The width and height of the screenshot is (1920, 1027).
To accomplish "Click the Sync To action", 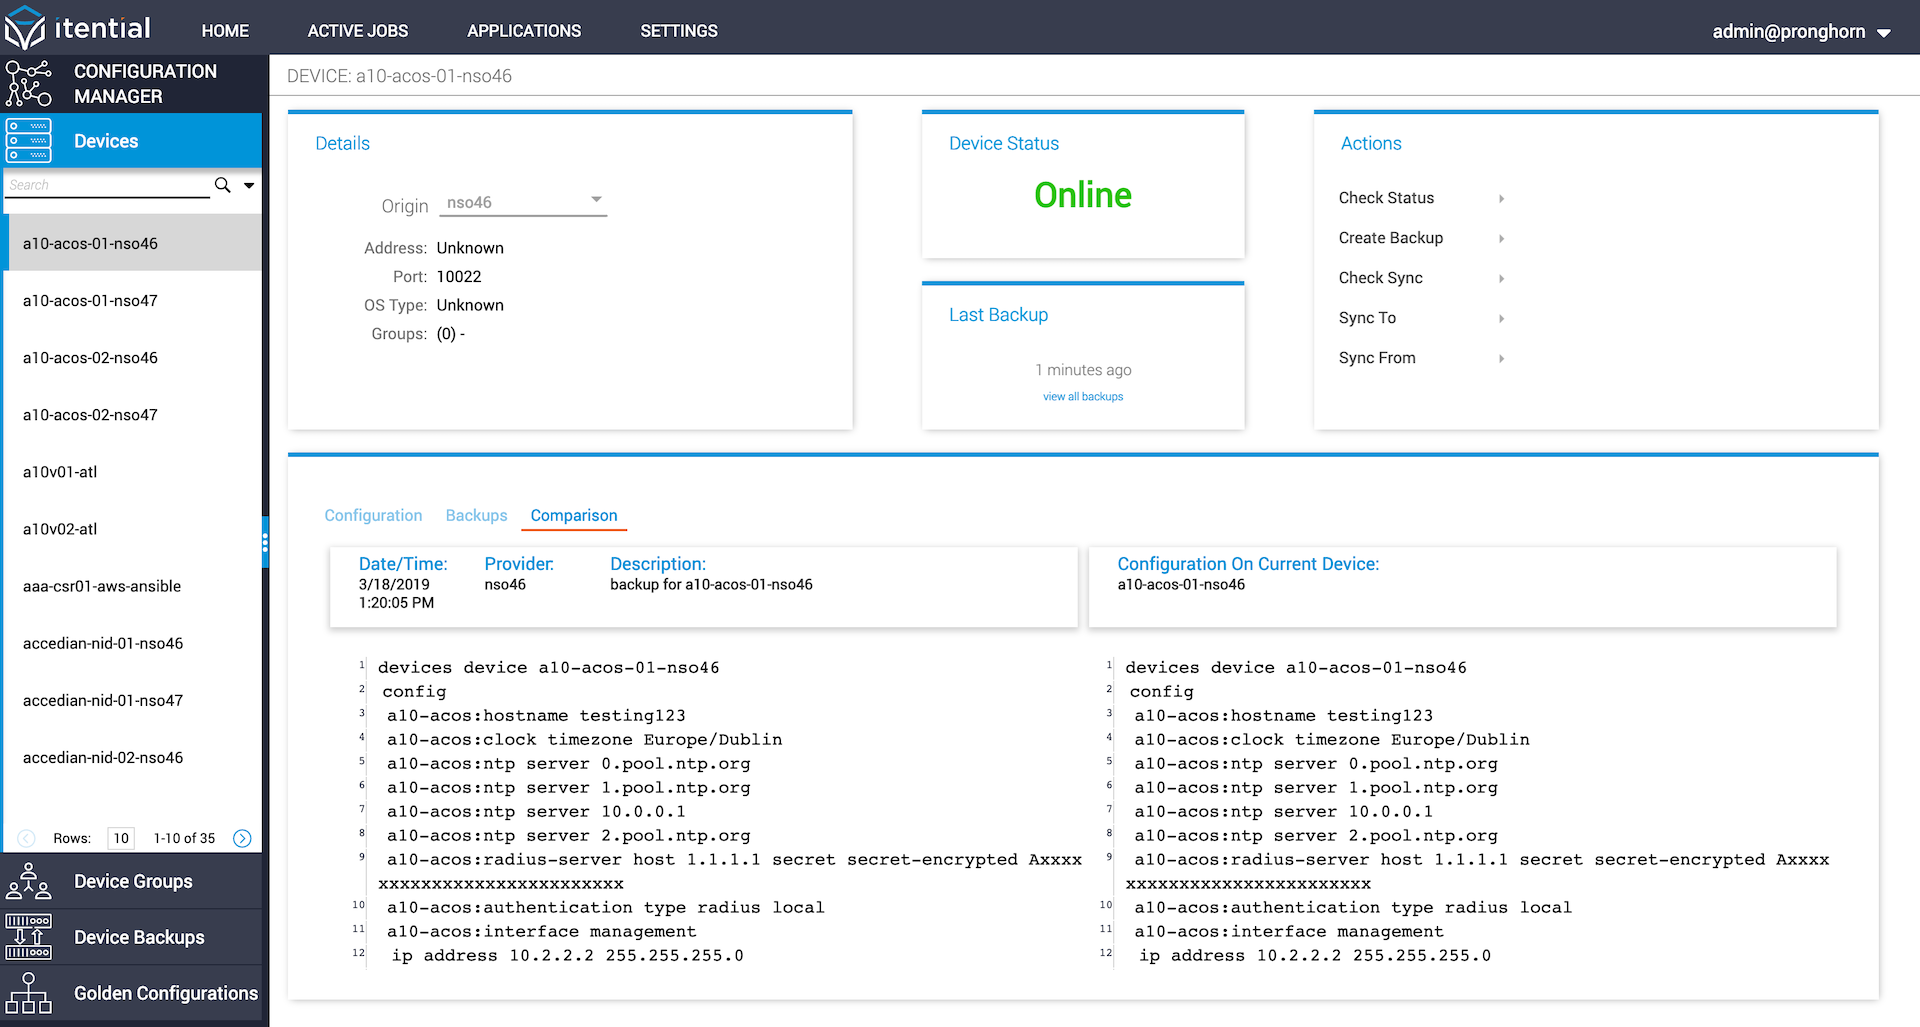I will (1367, 318).
